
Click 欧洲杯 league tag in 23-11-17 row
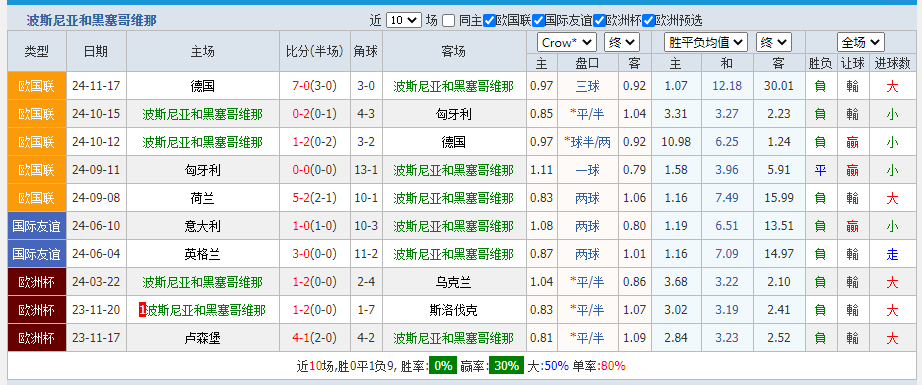pyautogui.click(x=36, y=338)
